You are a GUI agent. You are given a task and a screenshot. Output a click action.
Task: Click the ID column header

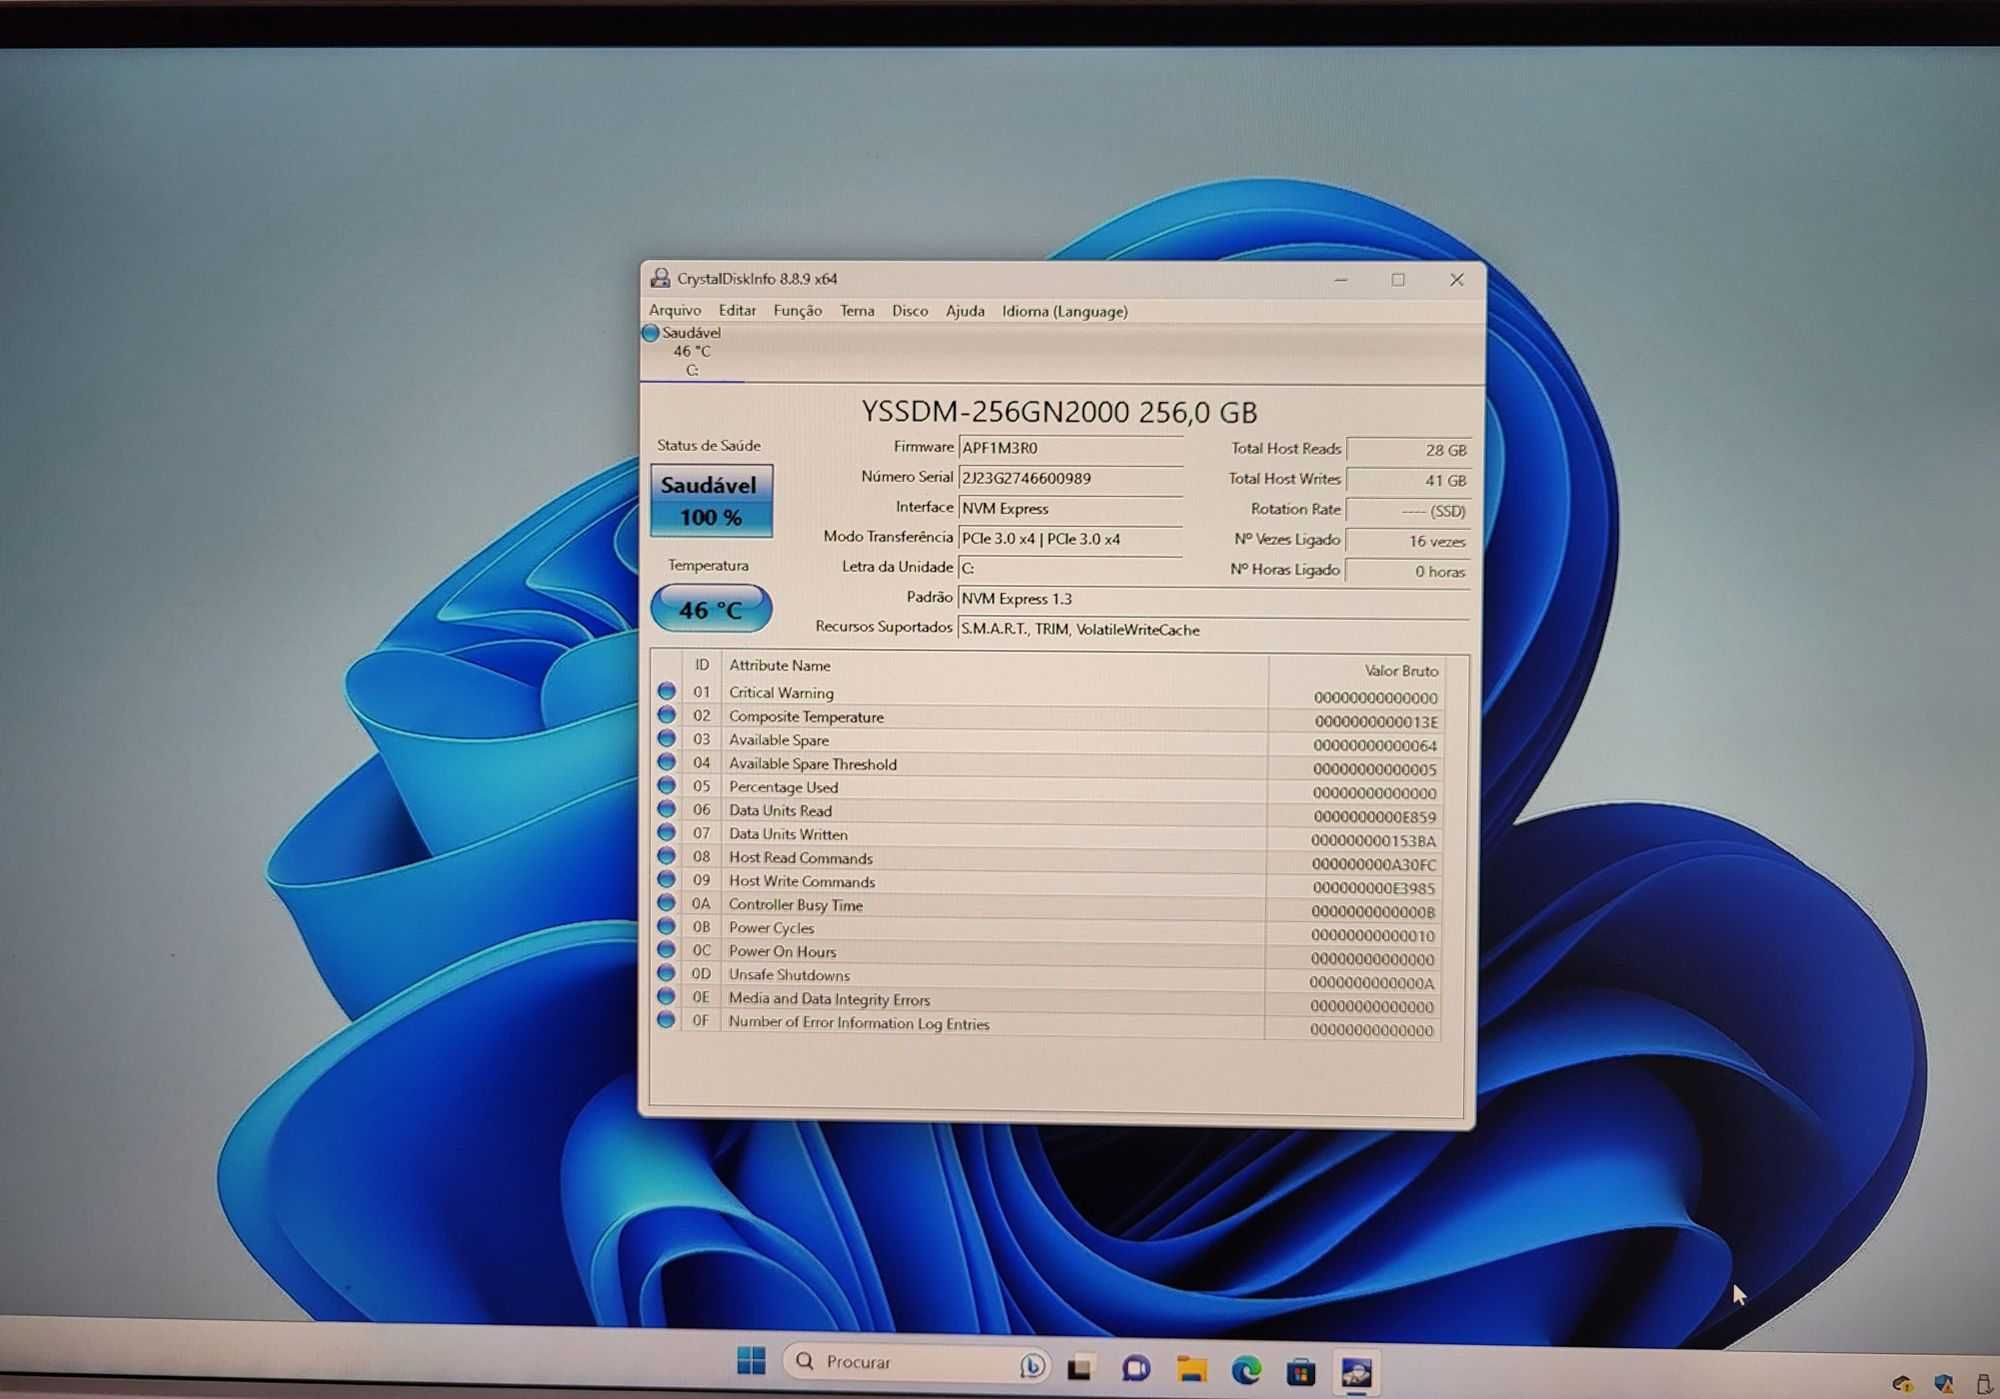[702, 664]
